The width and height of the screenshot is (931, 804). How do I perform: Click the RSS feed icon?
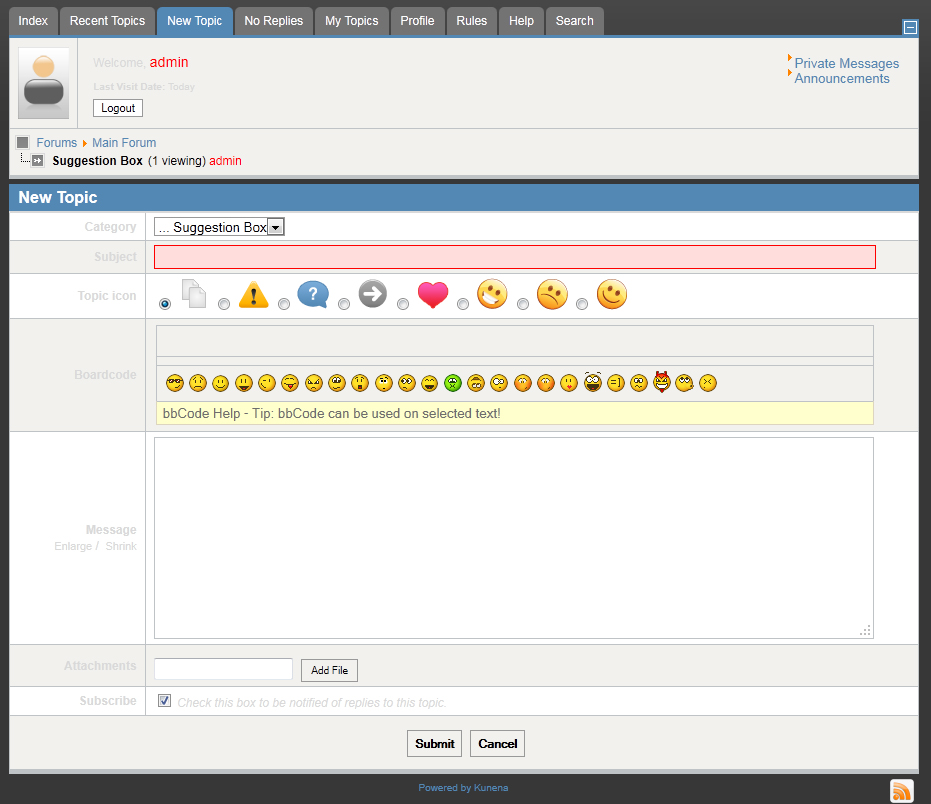[901, 790]
